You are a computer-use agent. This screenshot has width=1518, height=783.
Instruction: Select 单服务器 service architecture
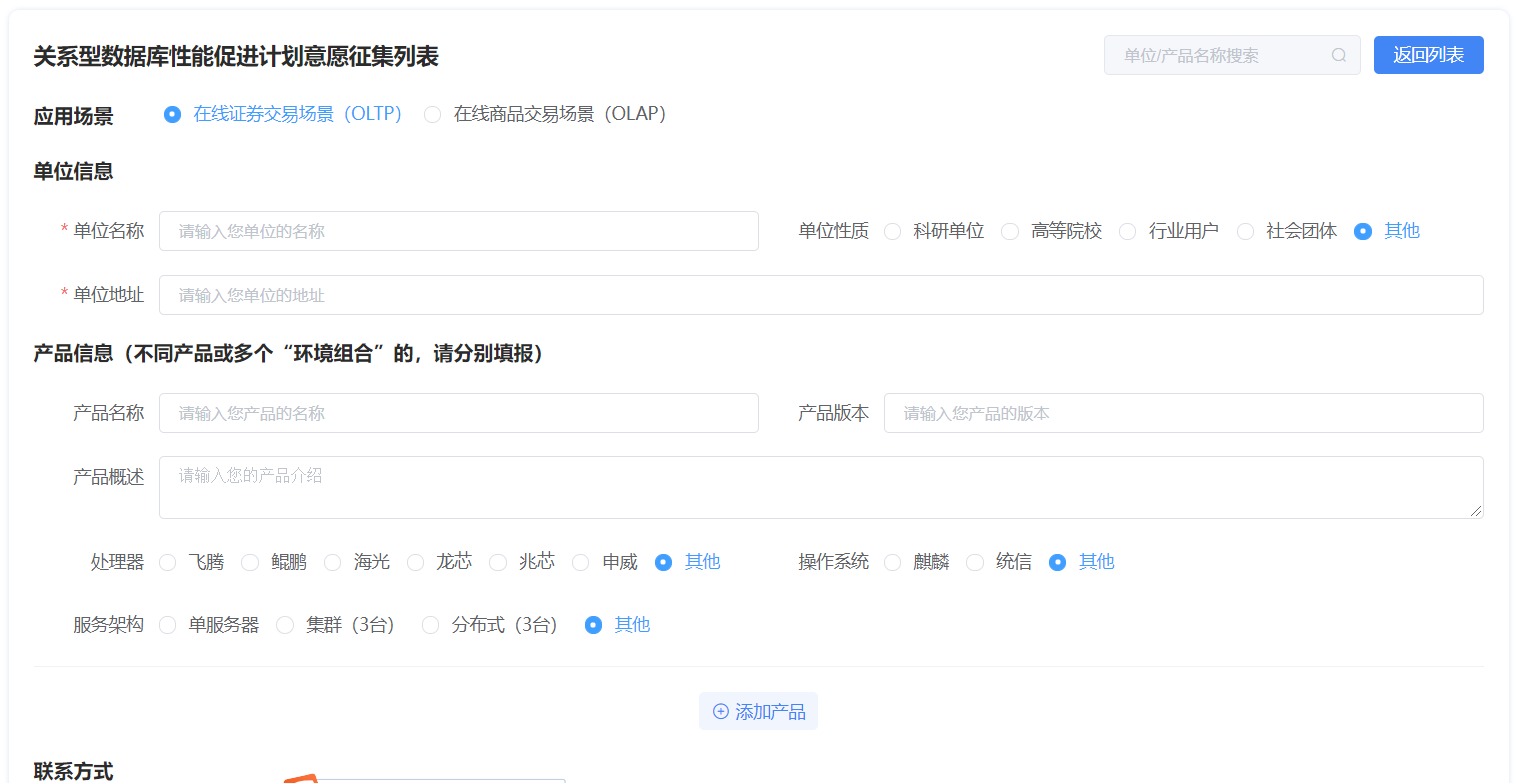[167, 624]
